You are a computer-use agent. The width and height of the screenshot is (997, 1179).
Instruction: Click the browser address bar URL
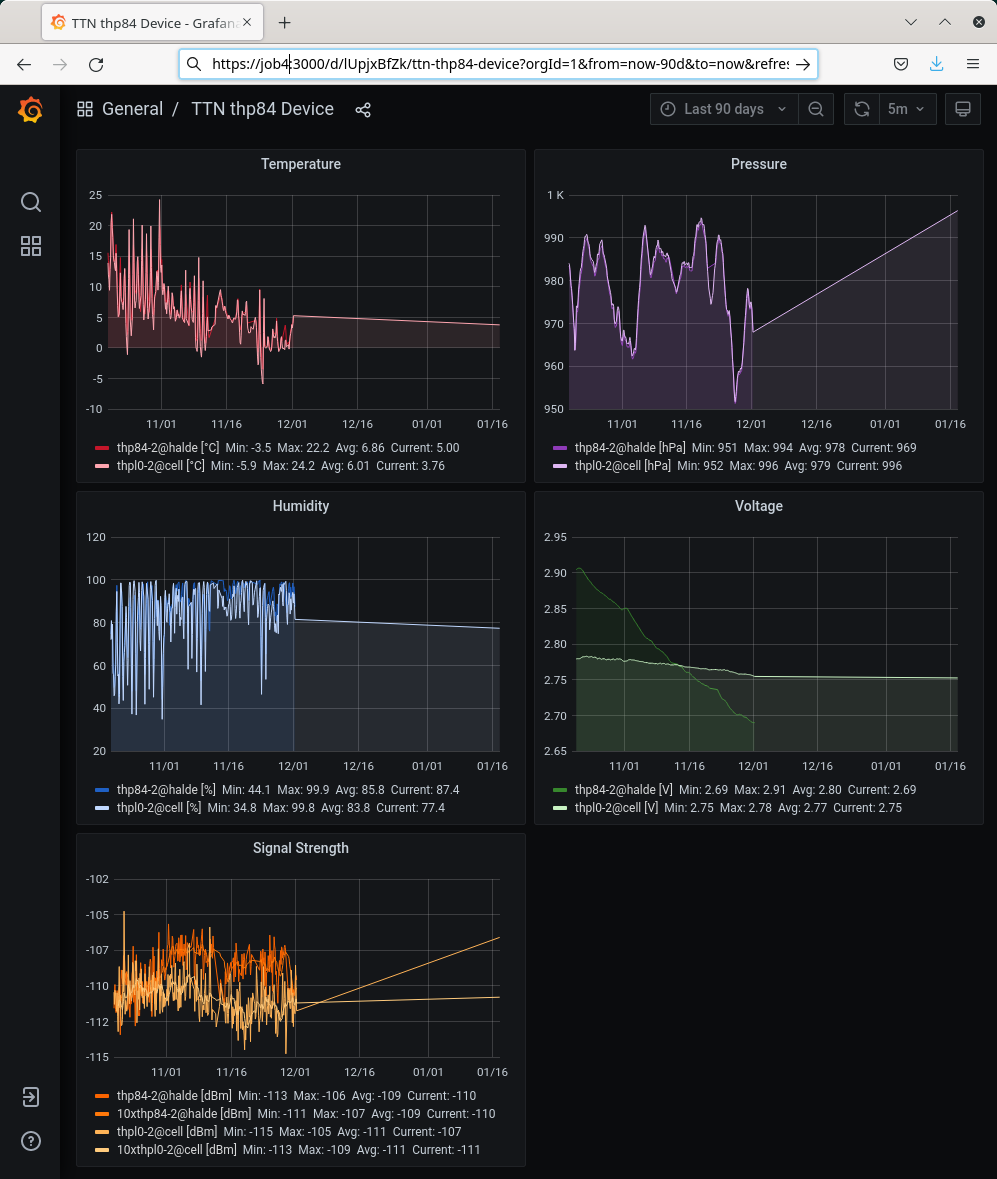500,64
